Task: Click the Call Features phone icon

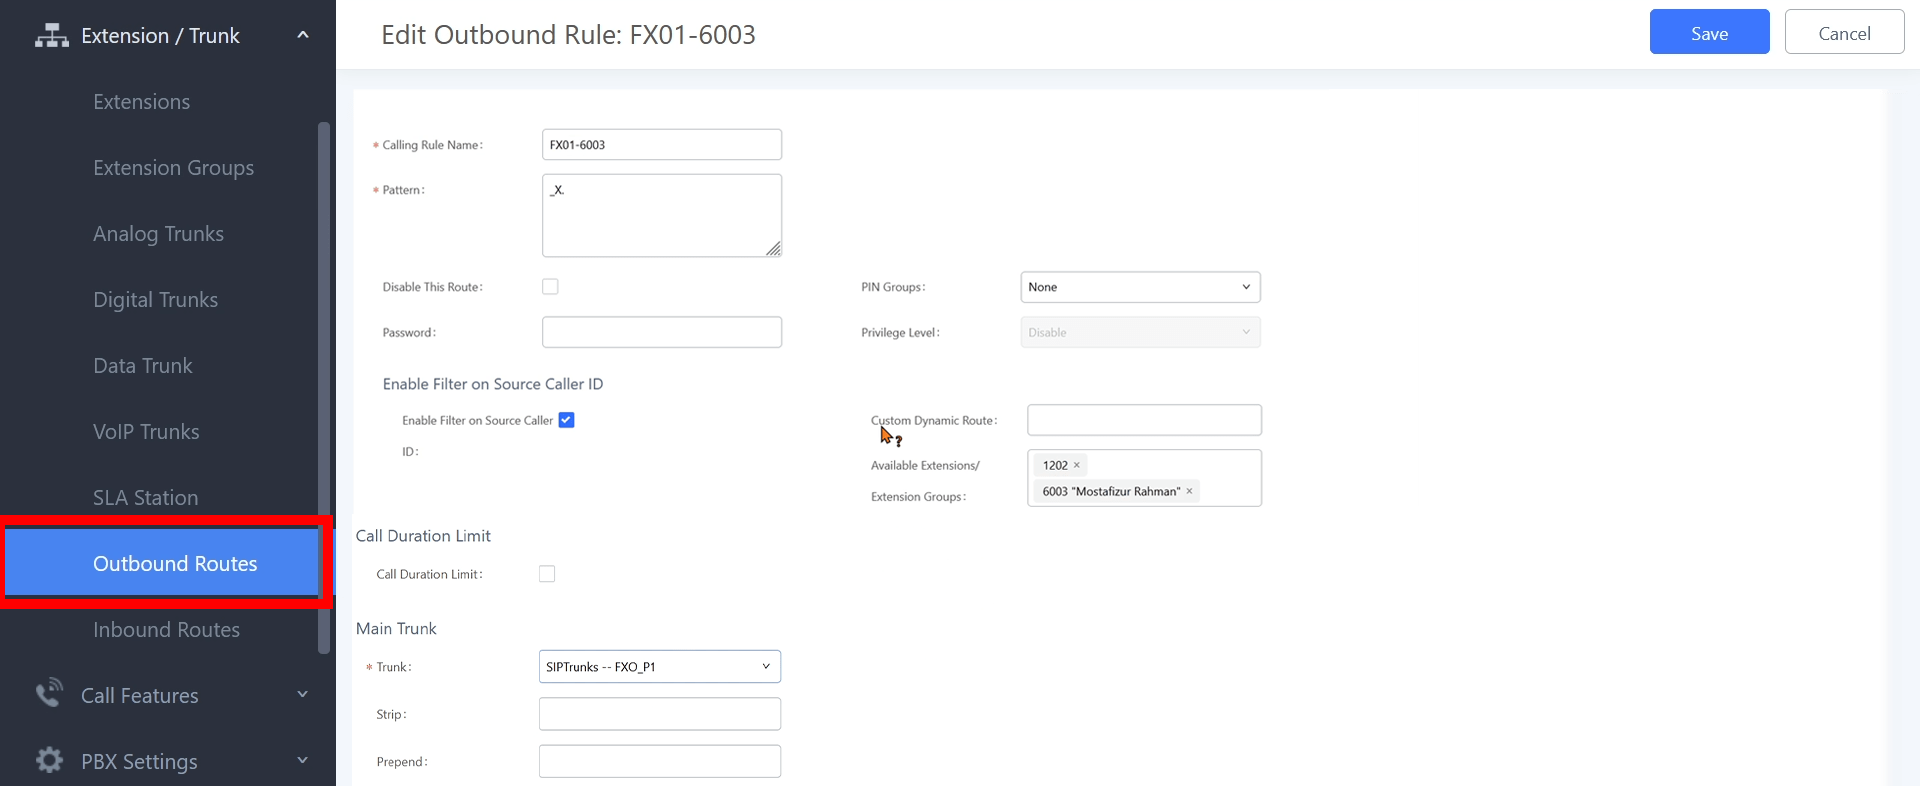Action: (50, 693)
